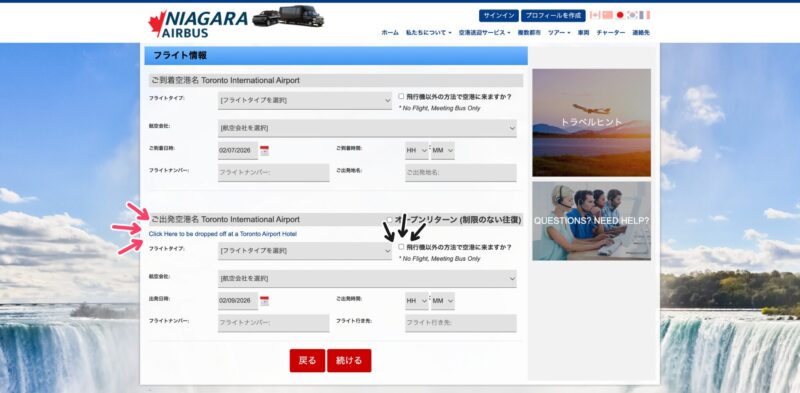This screenshot has height=393, width=800.
Task: Open arrival time HH dropdown
Action: click(x=417, y=151)
